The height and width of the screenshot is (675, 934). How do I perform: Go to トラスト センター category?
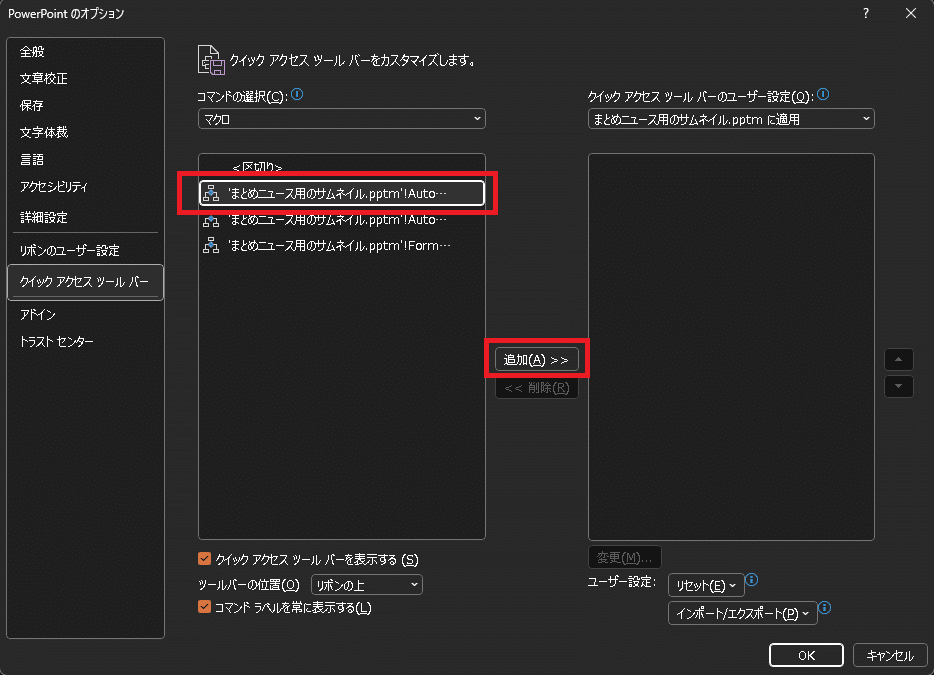pyautogui.click(x=85, y=341)
